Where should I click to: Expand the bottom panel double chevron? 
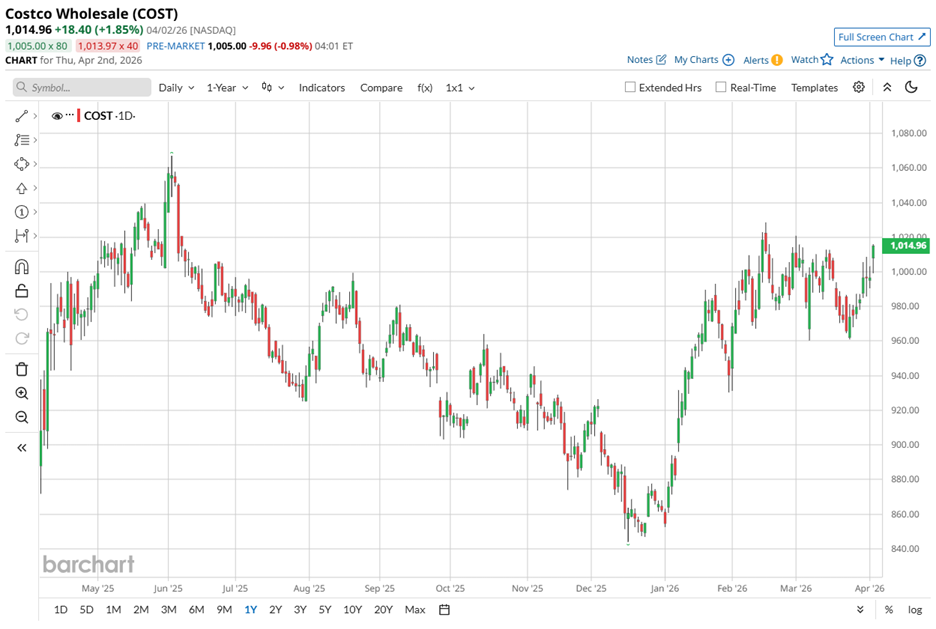(x=860, y=609)
